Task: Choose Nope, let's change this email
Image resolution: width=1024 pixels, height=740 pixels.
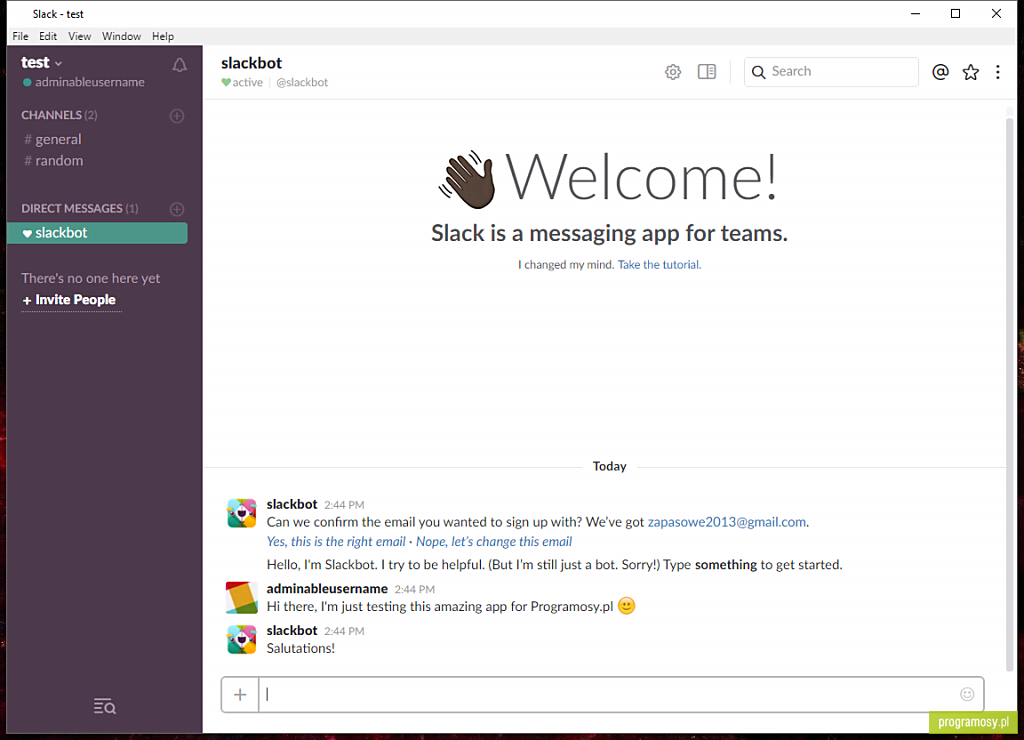Action: [494, 541]
